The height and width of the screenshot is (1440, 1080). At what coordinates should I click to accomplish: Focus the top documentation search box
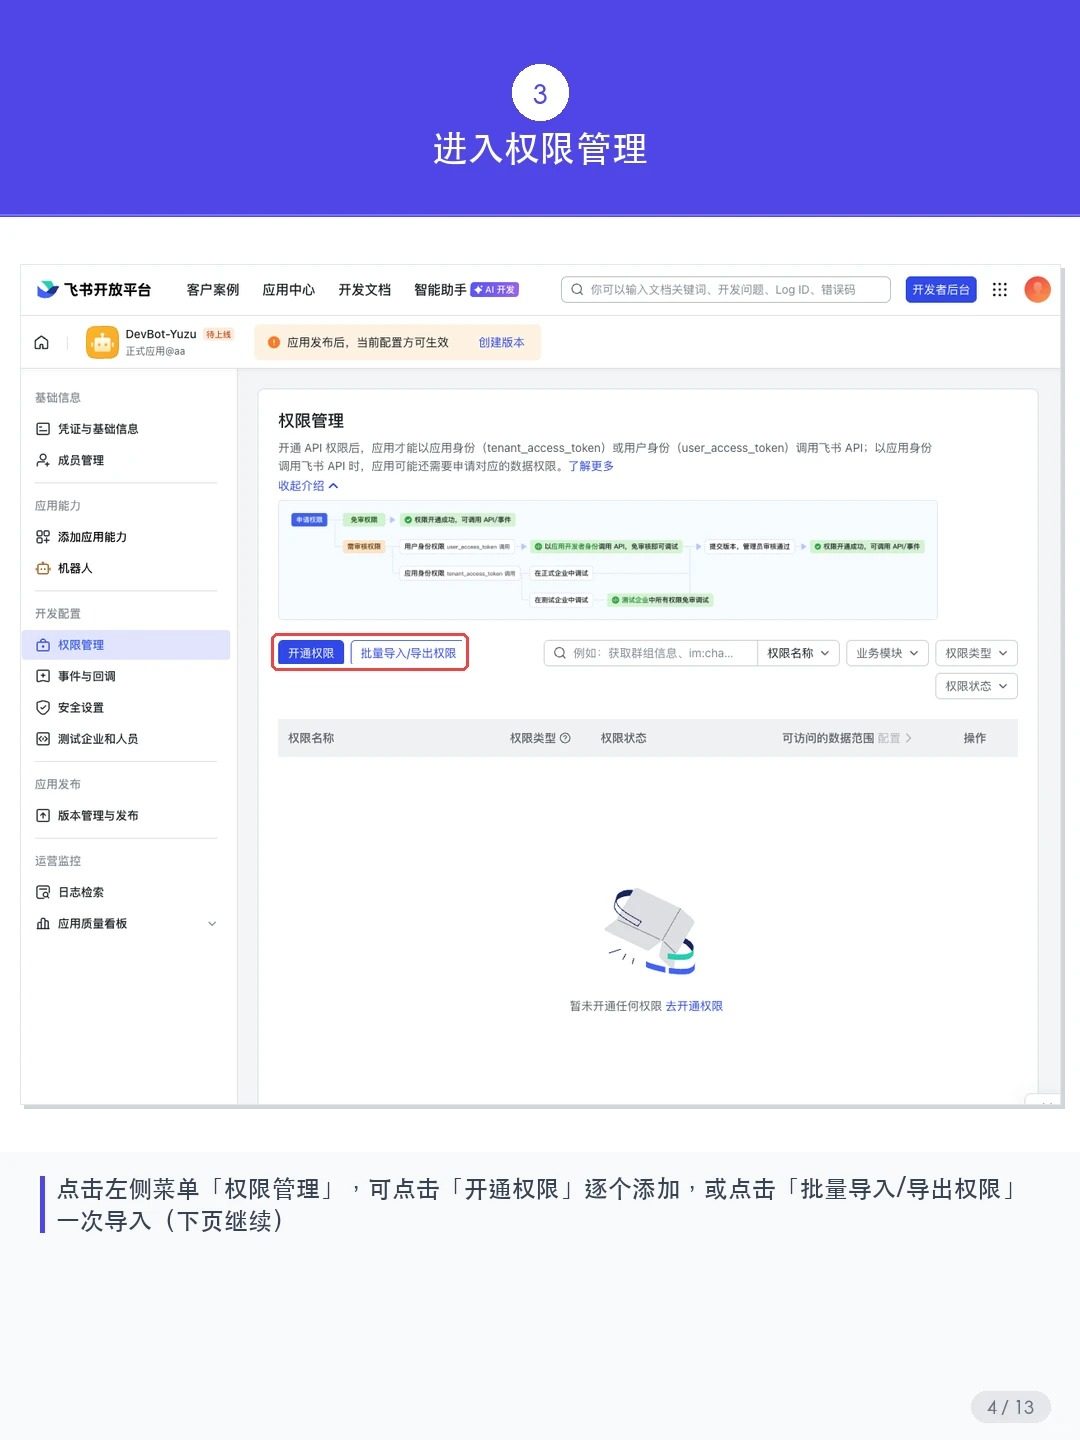coord(726,290)
